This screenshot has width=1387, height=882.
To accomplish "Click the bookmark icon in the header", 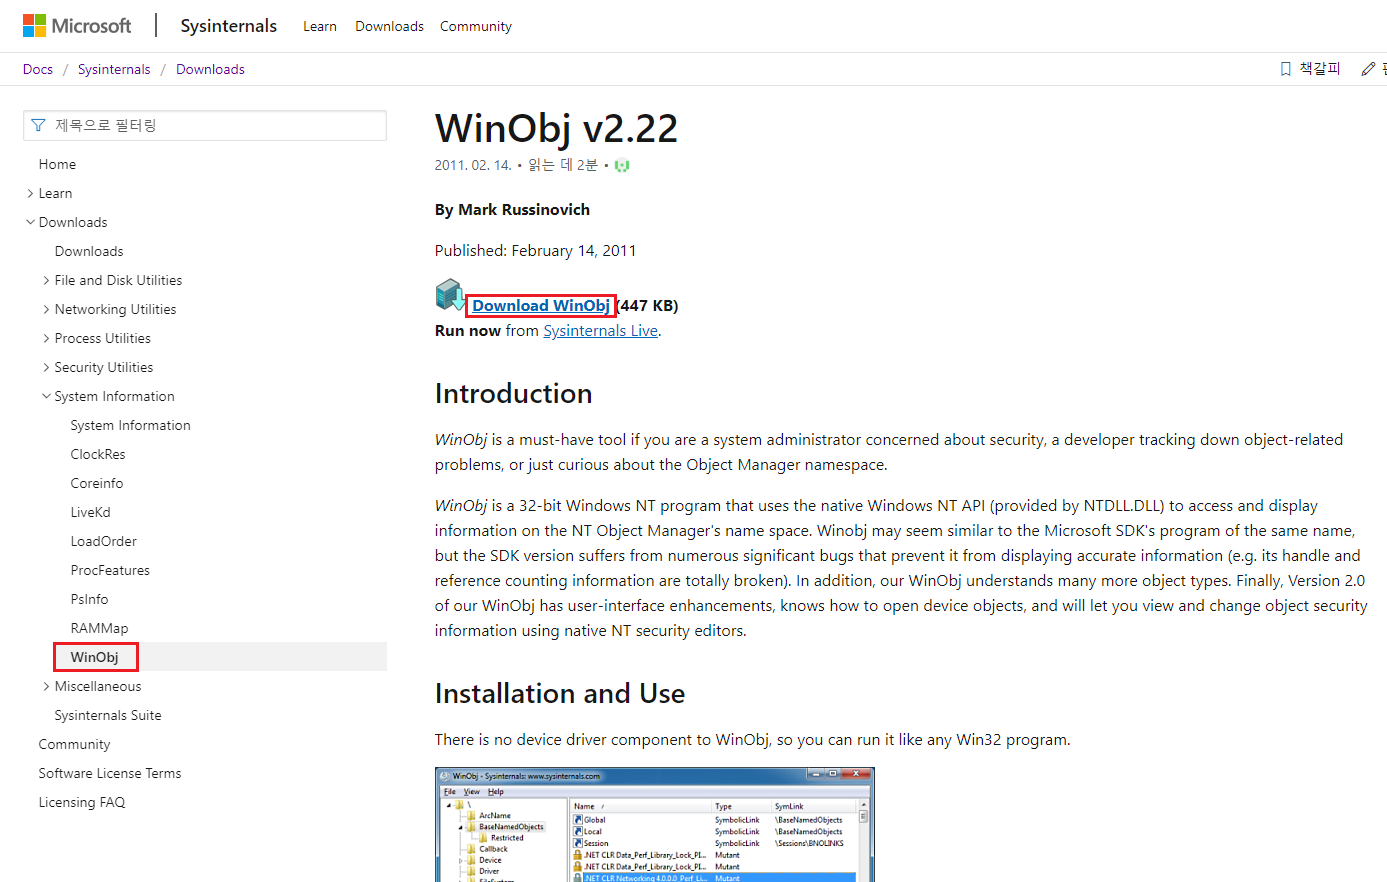I will pos(1286,69).
